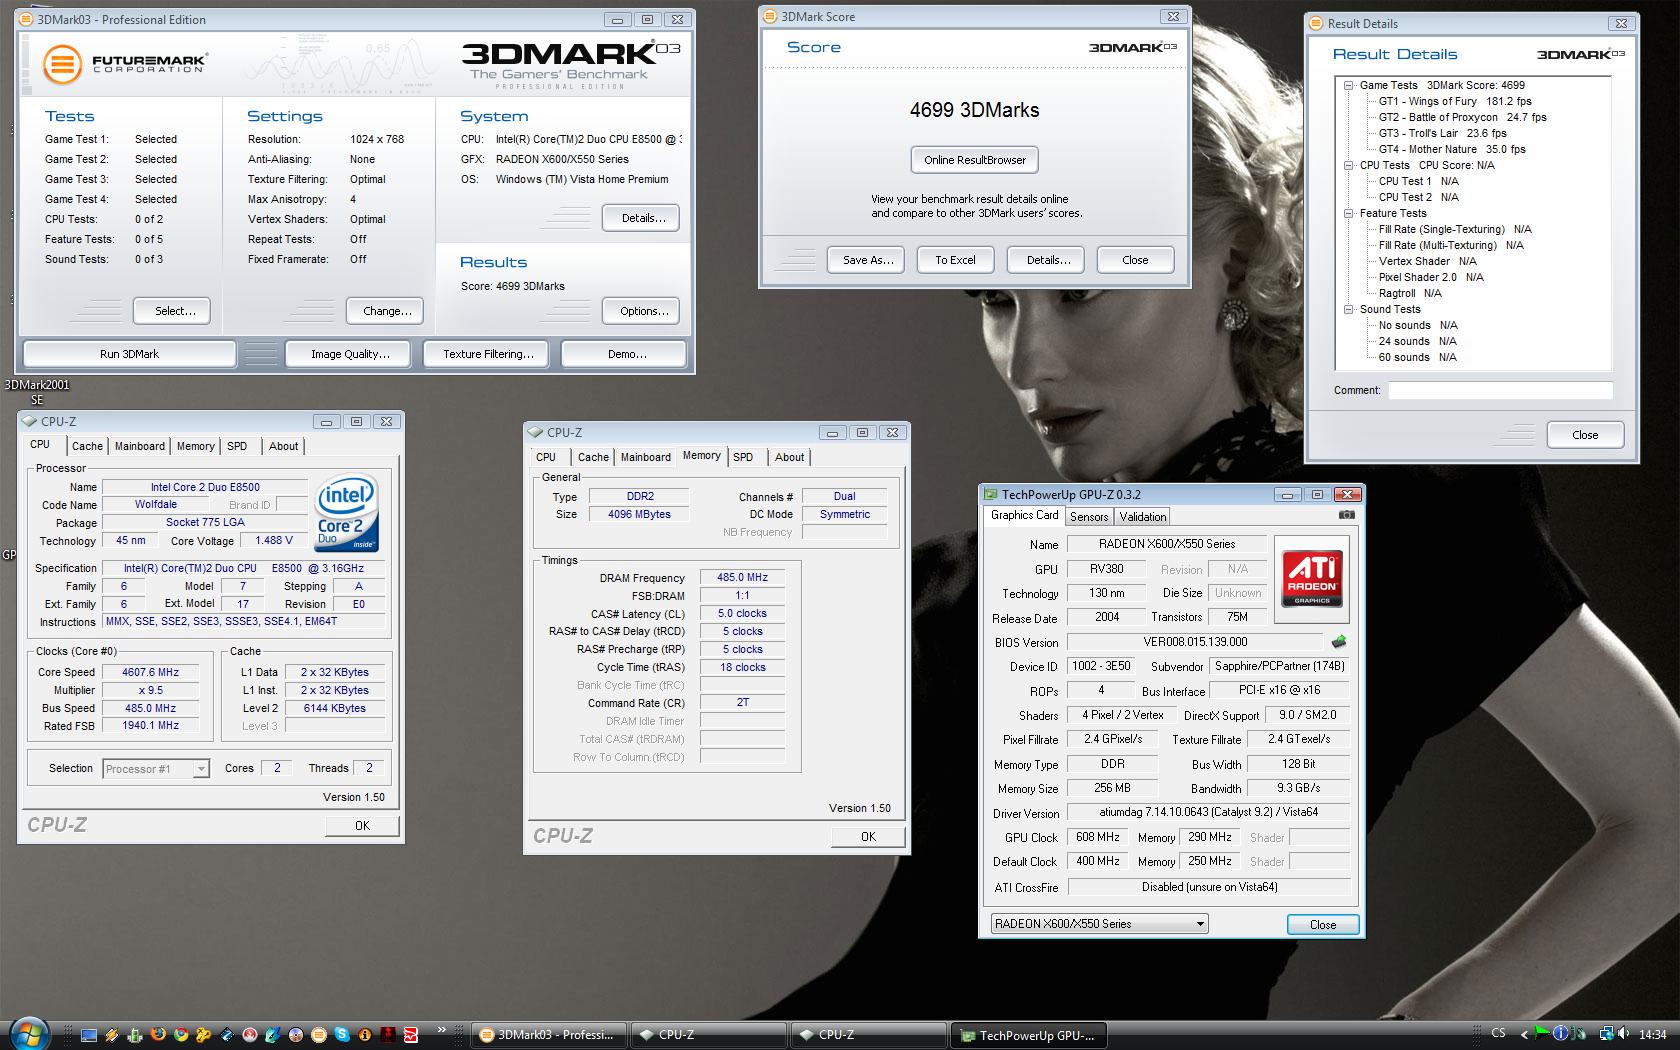Click the BIOS Version field in GPU-Z
Viewport: 1680px width, 1050px height.
(1195, 642)
